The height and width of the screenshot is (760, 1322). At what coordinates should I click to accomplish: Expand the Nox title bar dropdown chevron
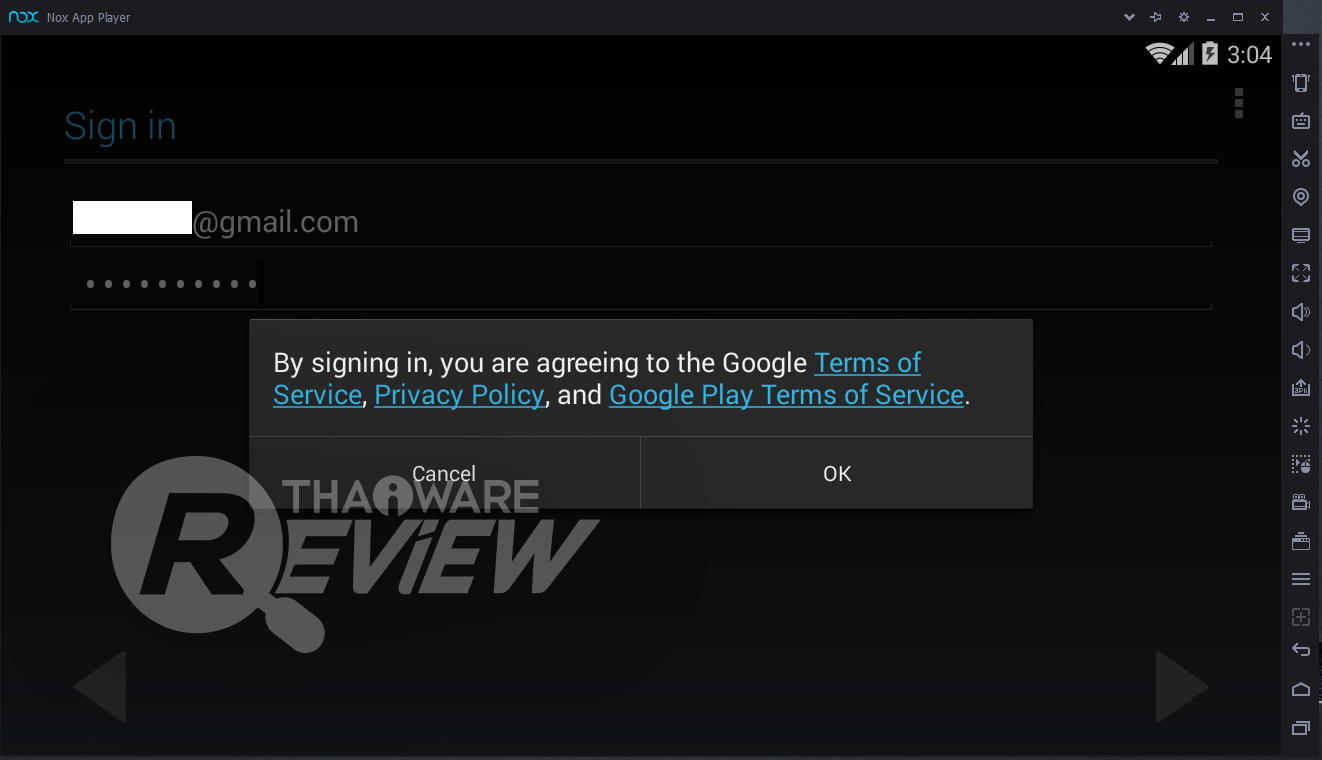pyautogui.click(x=1129, y=17)
